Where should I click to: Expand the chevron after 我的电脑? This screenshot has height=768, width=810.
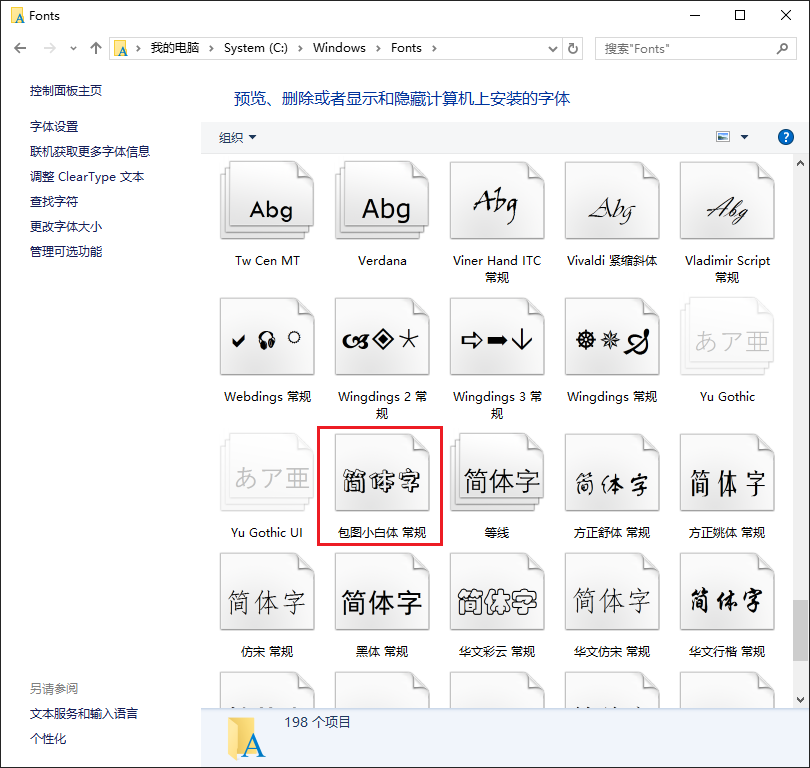click(x=211, y=49)
